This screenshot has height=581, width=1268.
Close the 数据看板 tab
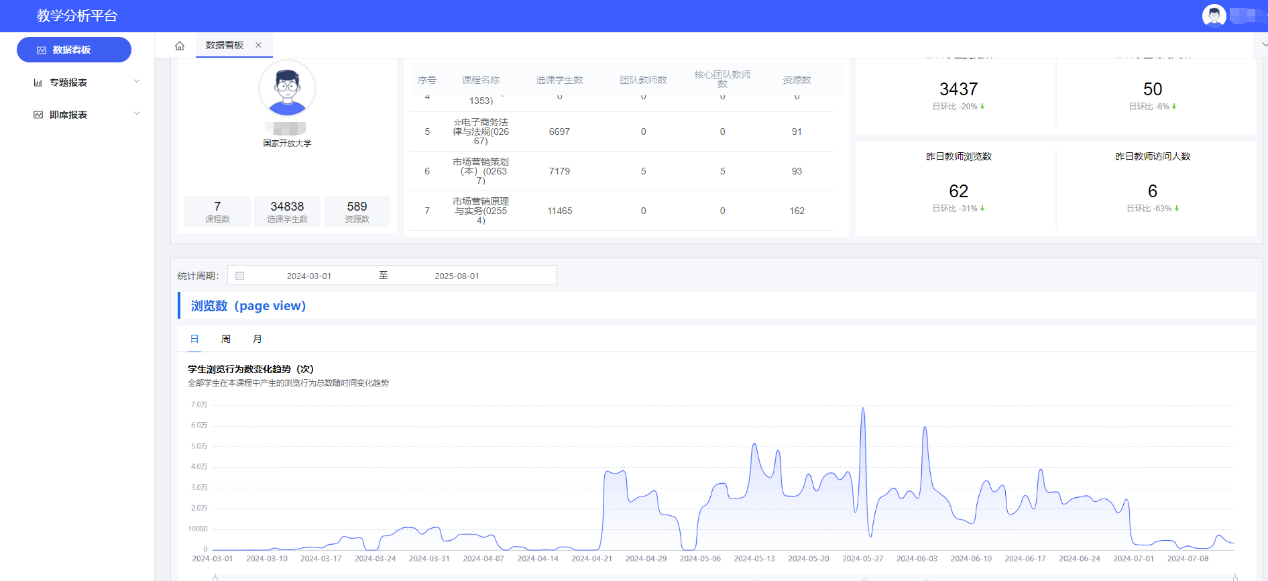258,45
